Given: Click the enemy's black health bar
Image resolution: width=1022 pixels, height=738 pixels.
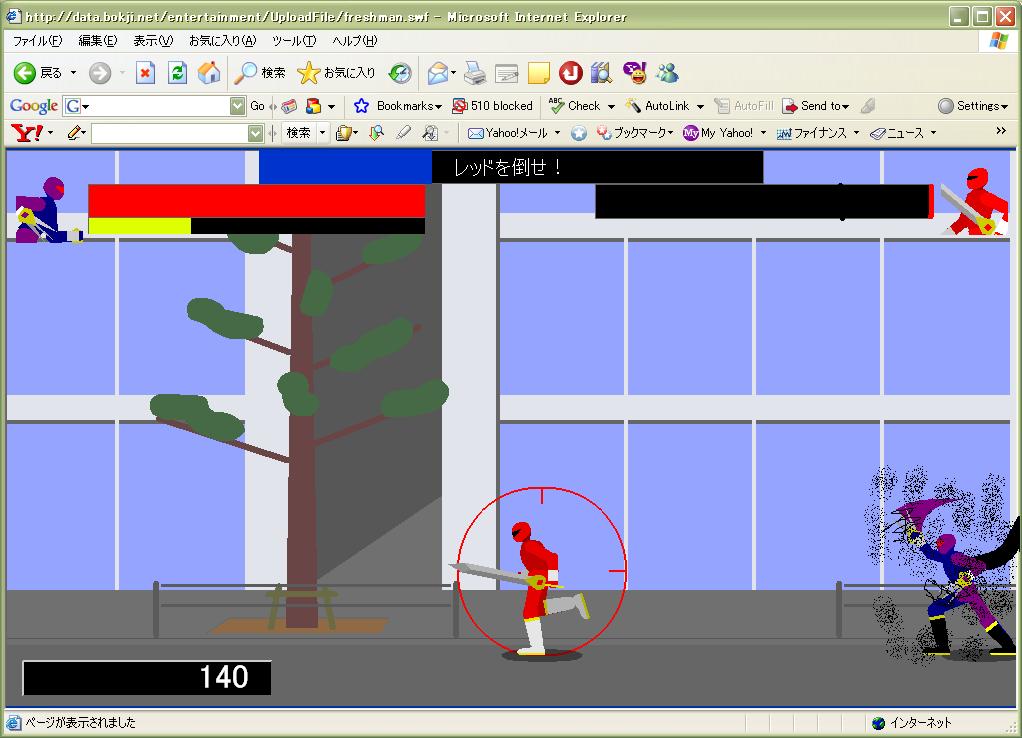Looking at the screenshot, I should pos(764,201).
